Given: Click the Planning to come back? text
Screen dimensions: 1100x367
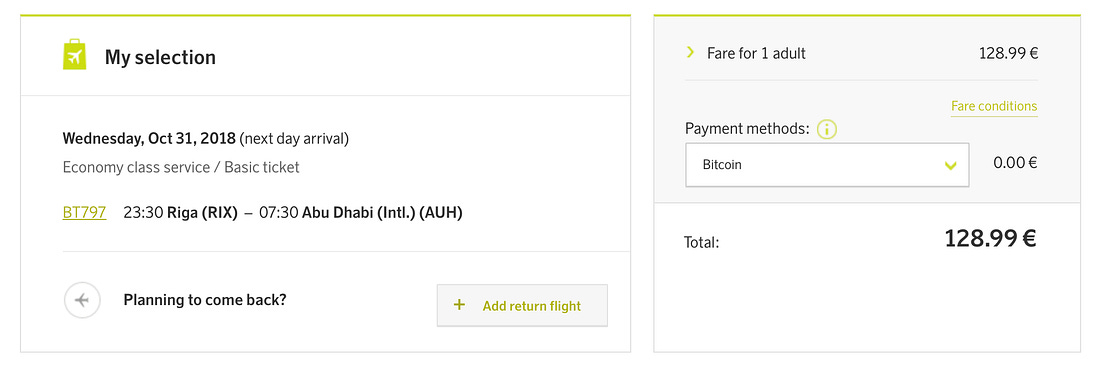Looking at the screenshot, I should [x=205, y=300].
